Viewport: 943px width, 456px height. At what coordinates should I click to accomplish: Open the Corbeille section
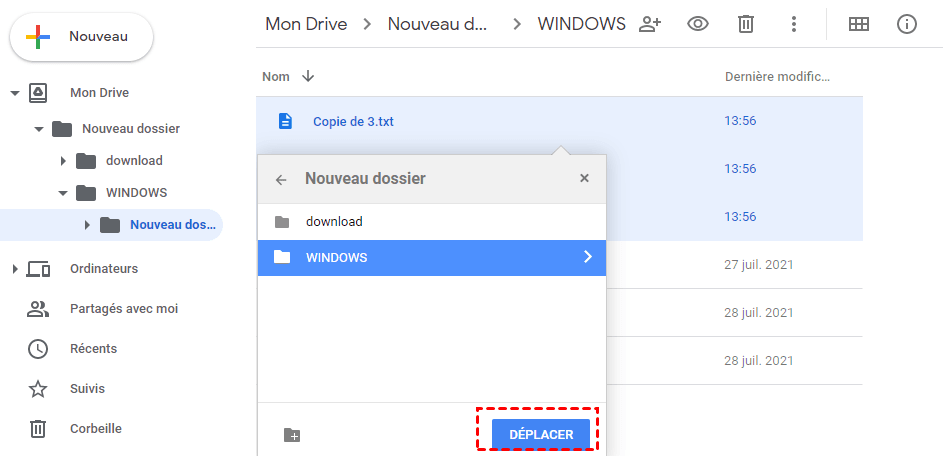click(95, 429)
